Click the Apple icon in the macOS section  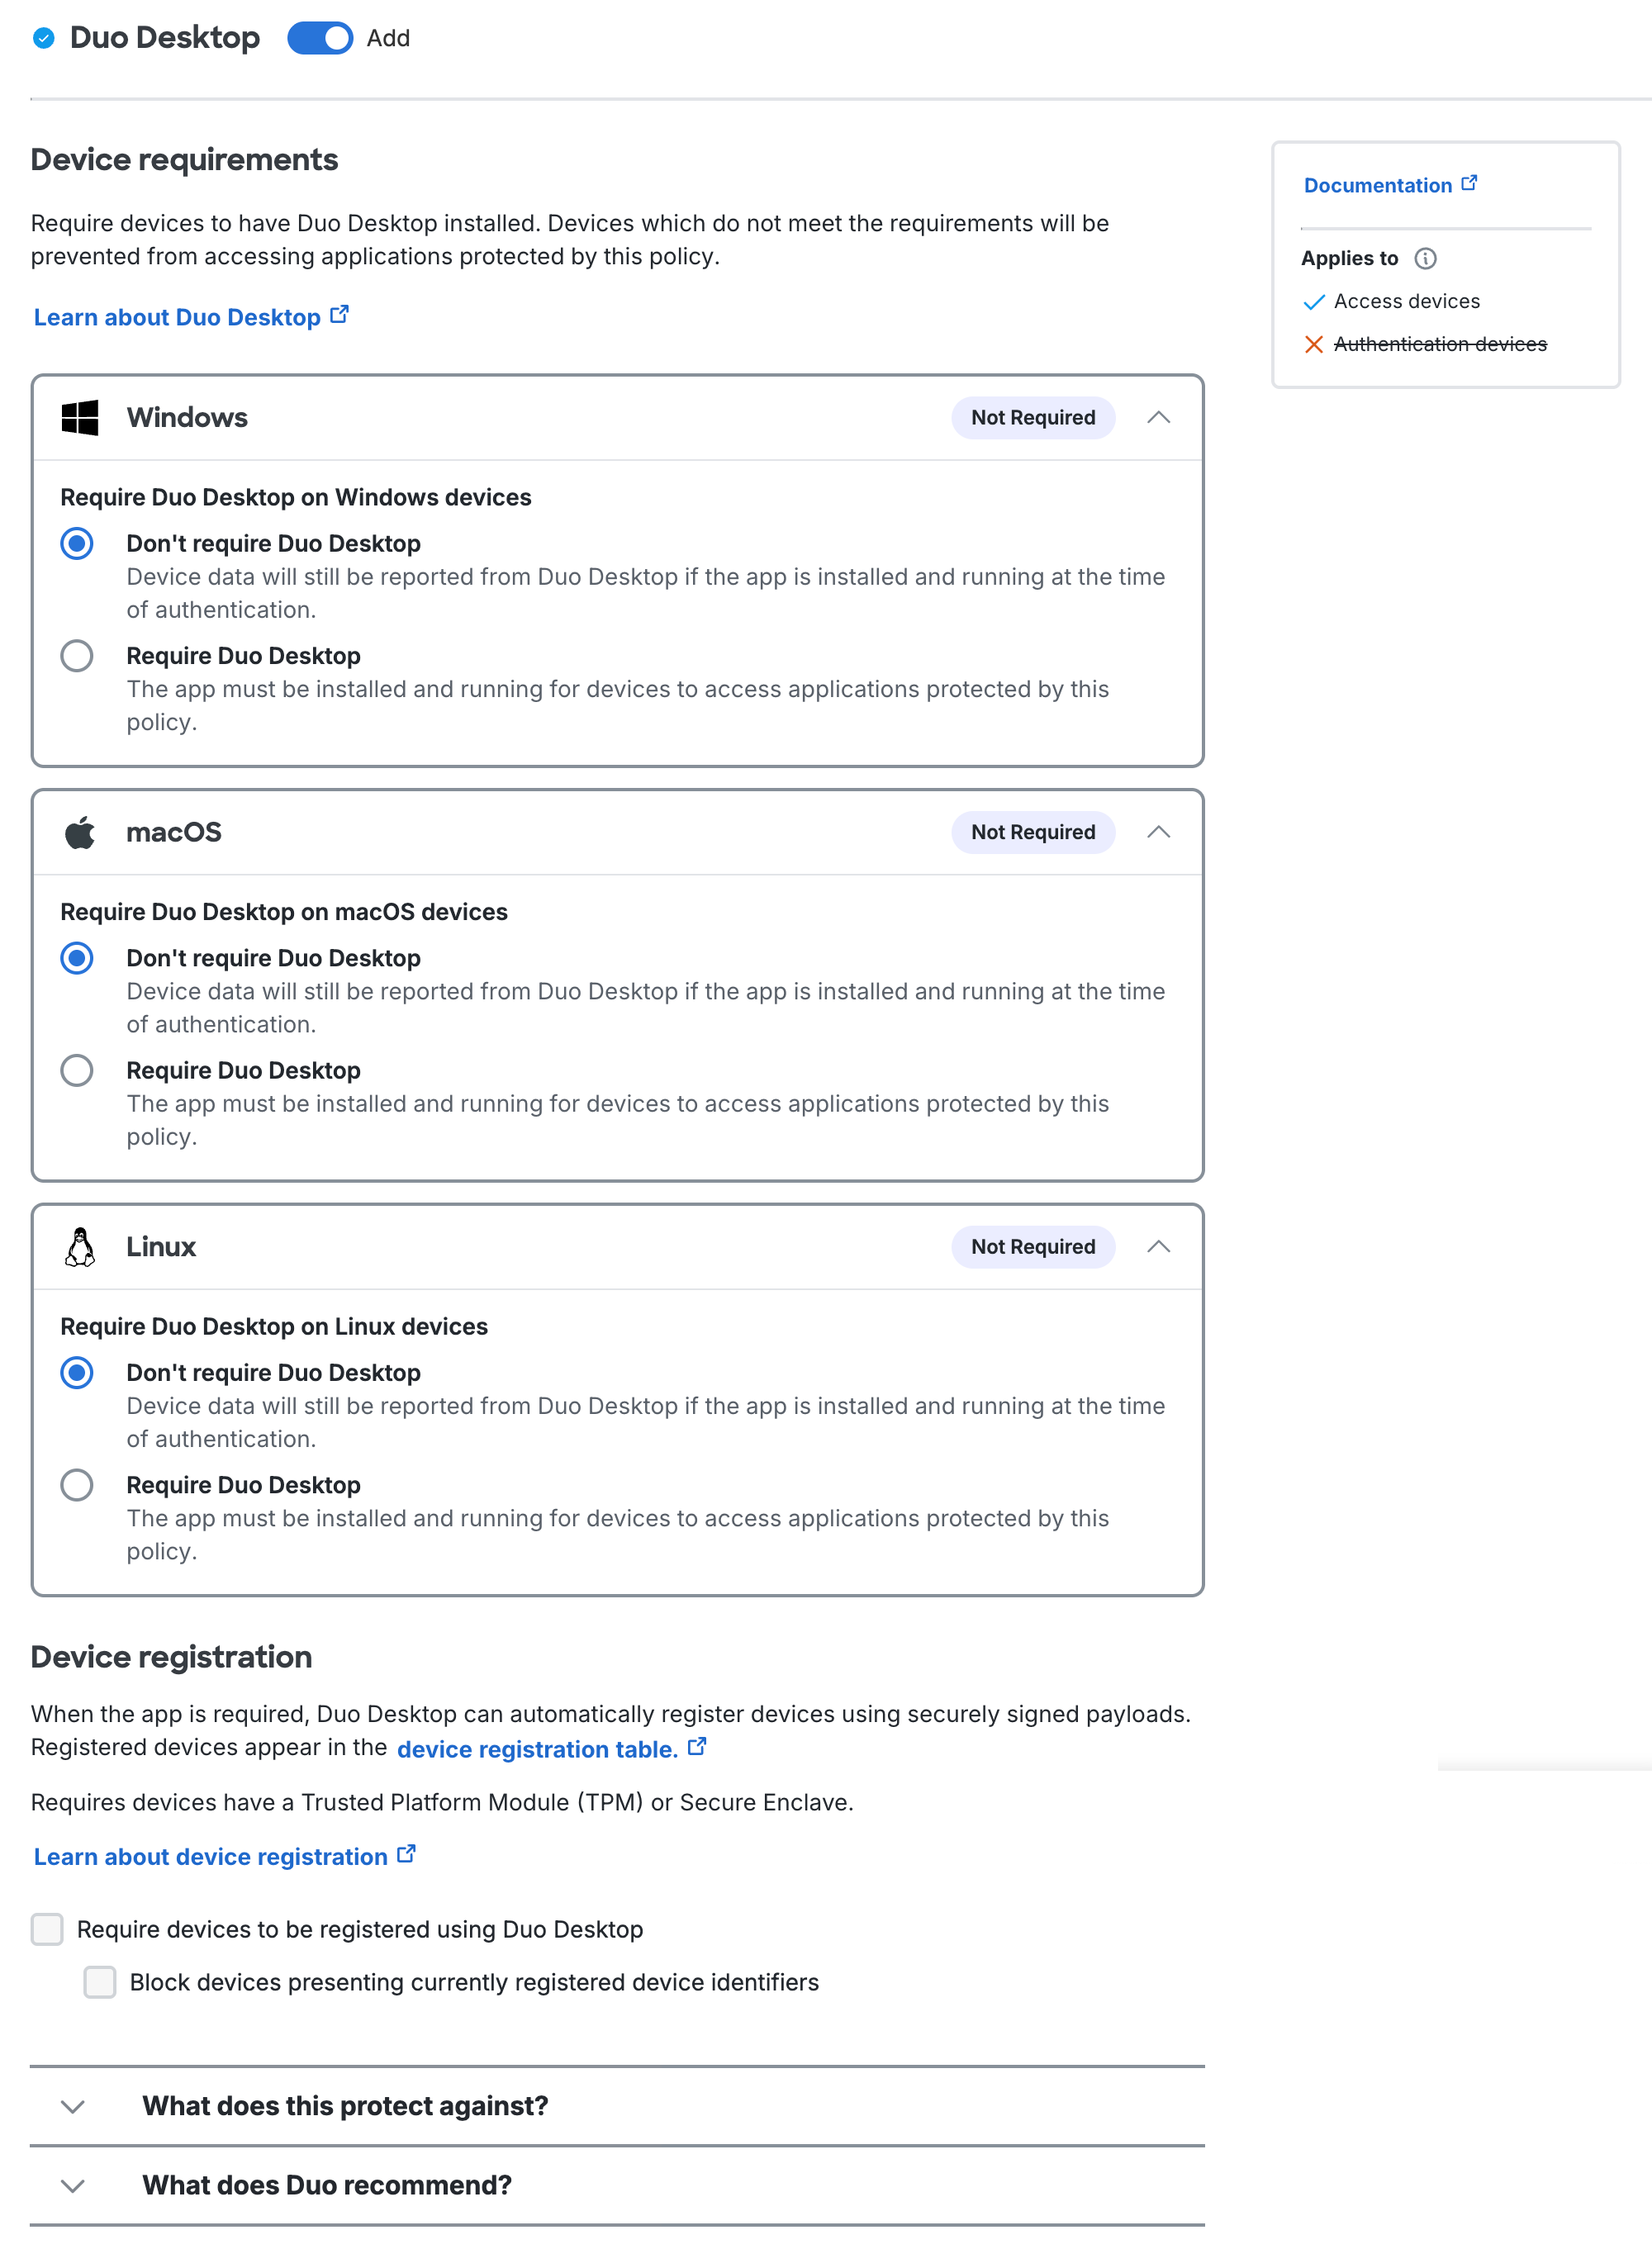(81, 832)
